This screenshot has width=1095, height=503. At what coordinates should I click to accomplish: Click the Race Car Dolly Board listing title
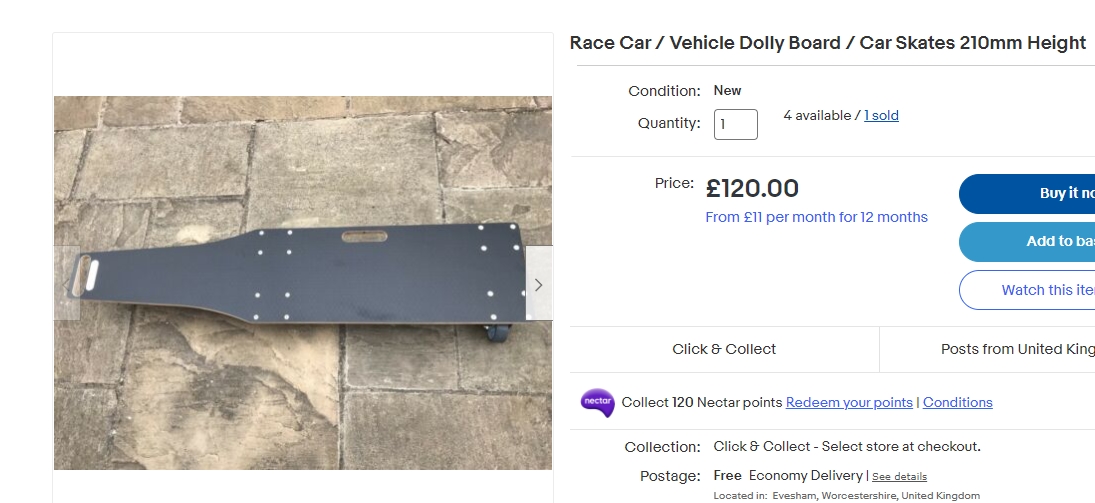click(827, 43)
